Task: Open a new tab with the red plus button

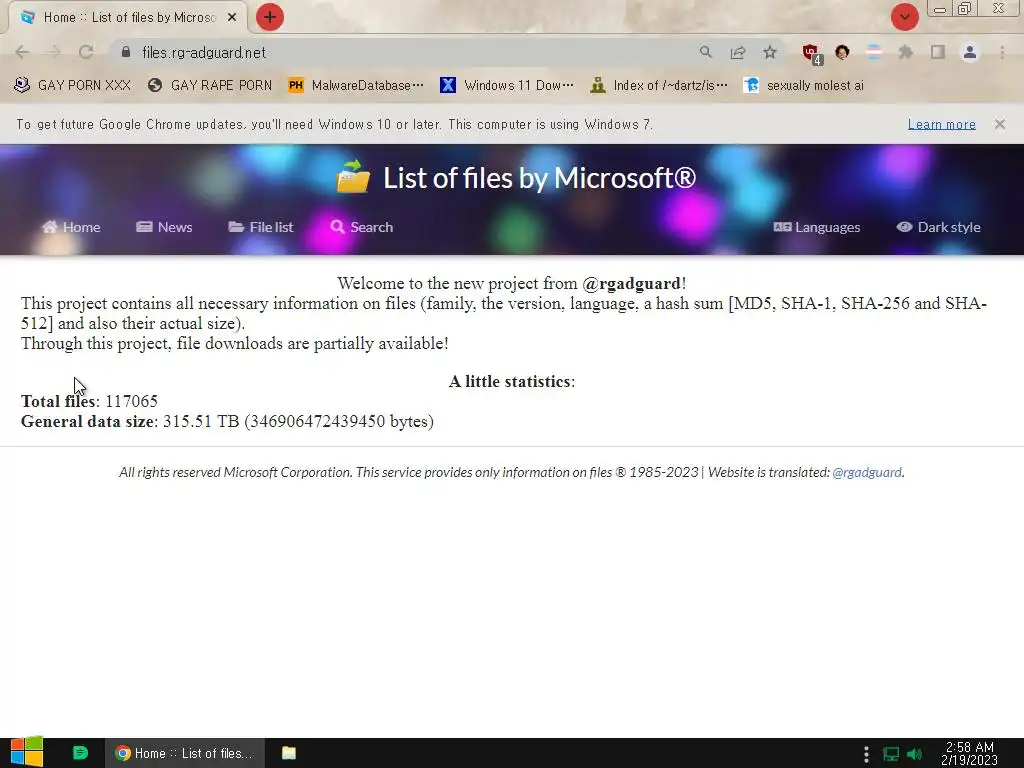Action: click(270, 17)
